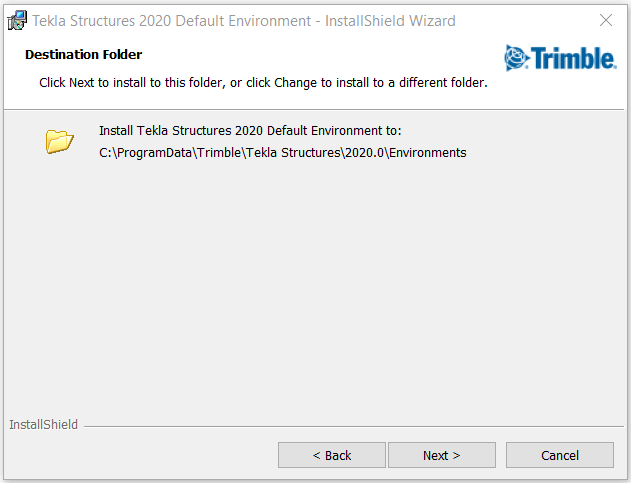The height and width of the screenshot is (483, 631).
Task: Click the Trimble globe logo icon
Action: (516, 58)
